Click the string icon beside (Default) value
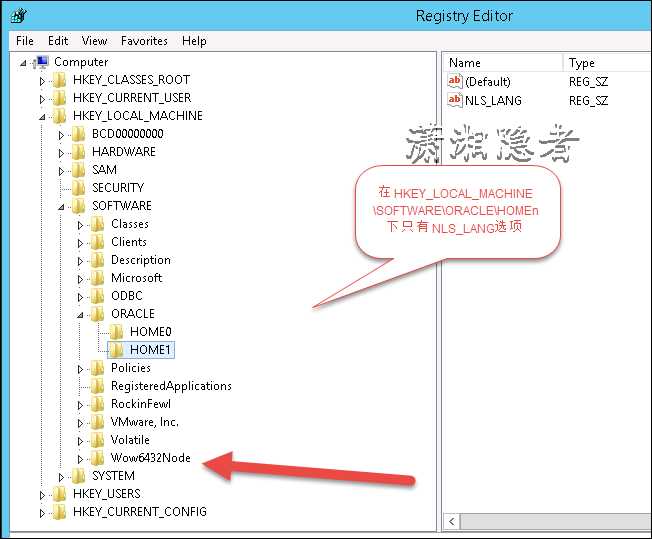Image resolution: width=652 pixels, height=539 pixels. tap(454, 81)
